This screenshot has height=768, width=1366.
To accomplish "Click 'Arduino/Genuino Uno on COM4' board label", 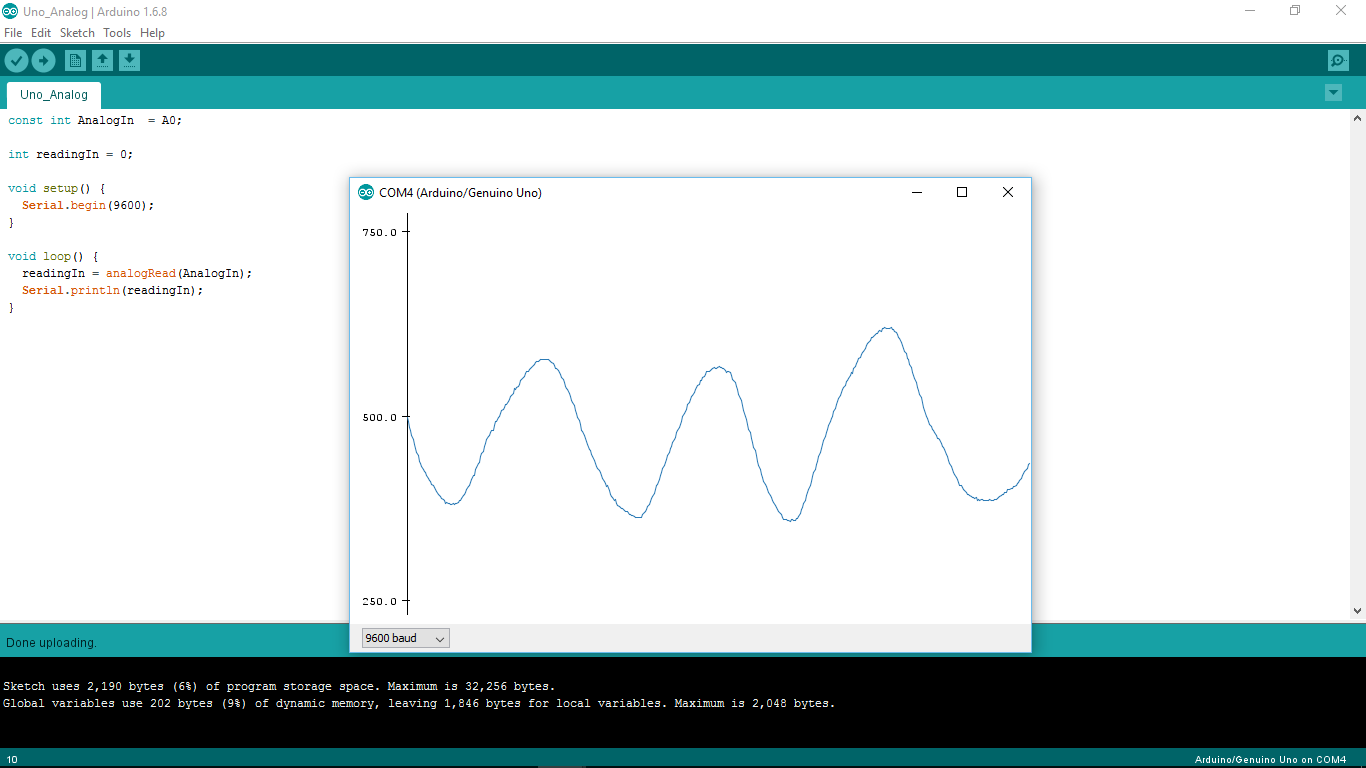I will pyautogui.click(x=1270, y=760).
